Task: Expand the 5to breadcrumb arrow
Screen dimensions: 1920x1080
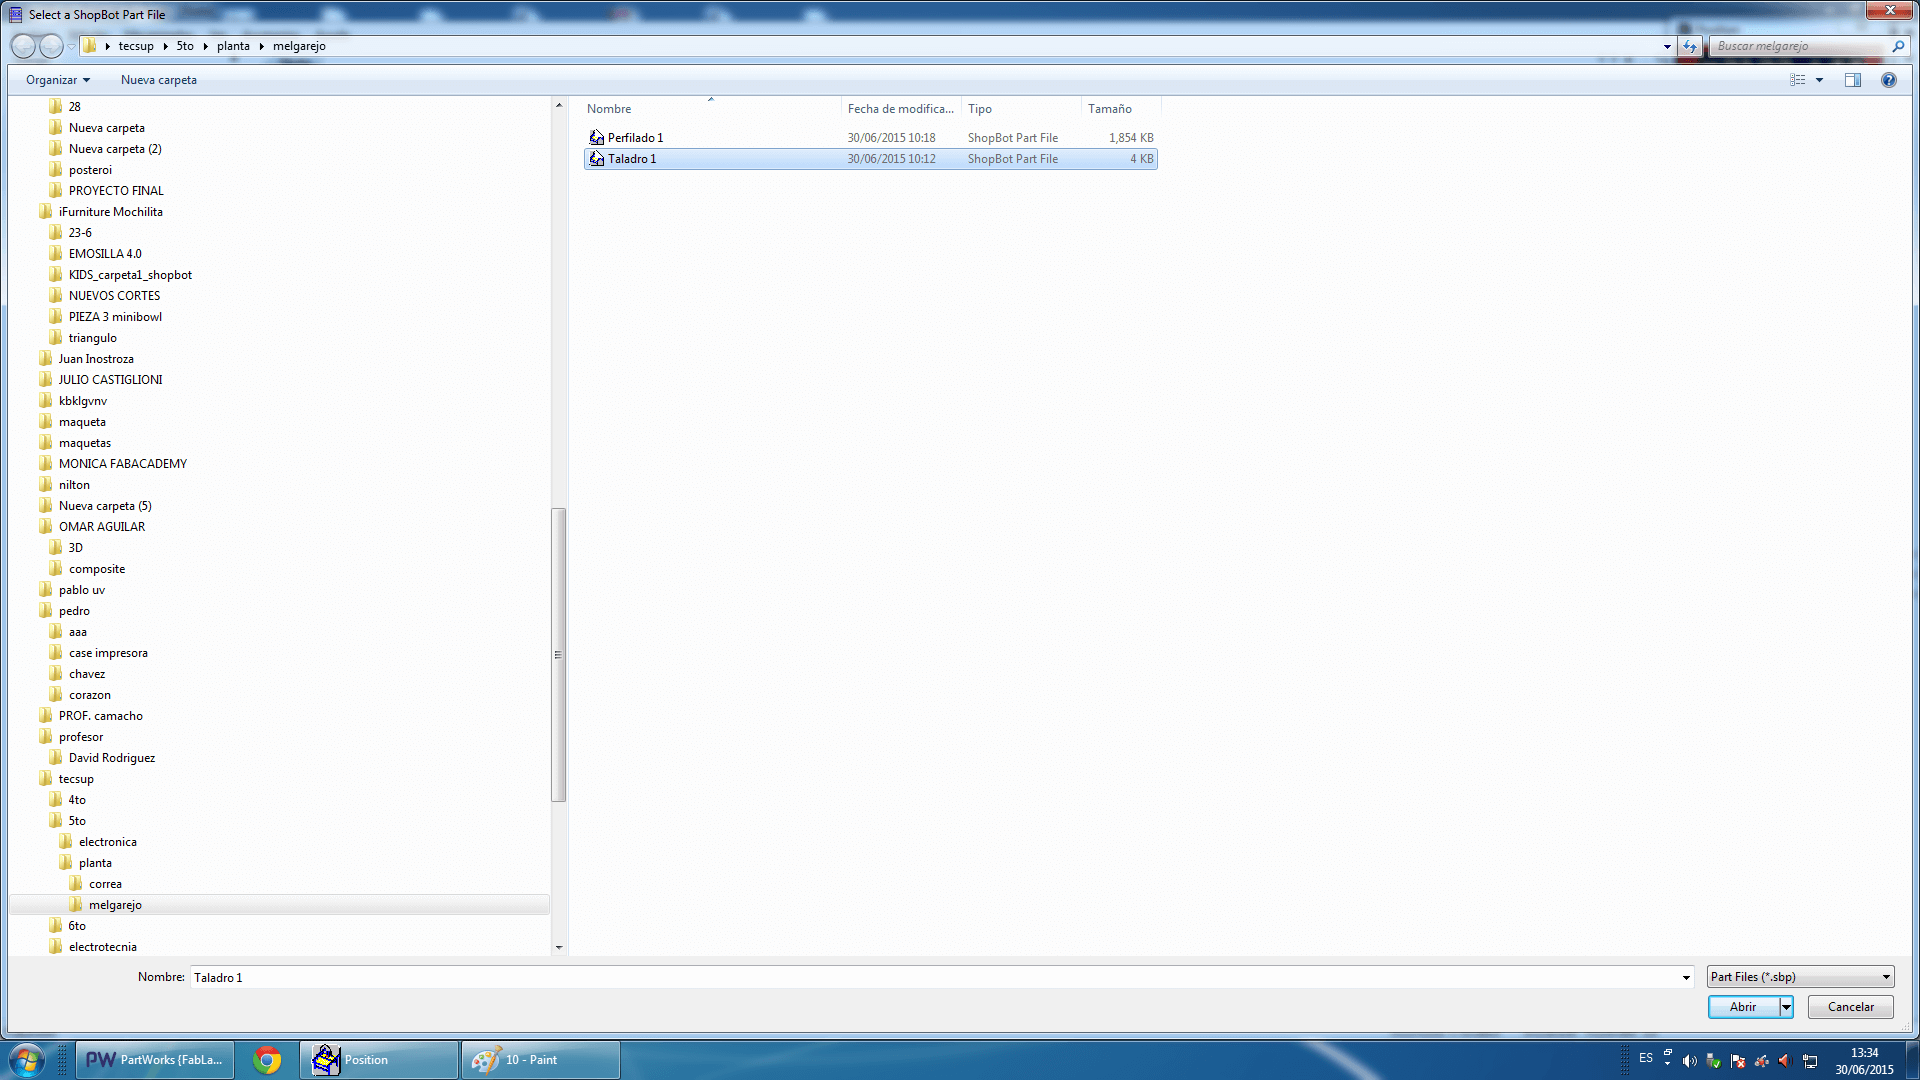Action: click(x=205, y=46)
